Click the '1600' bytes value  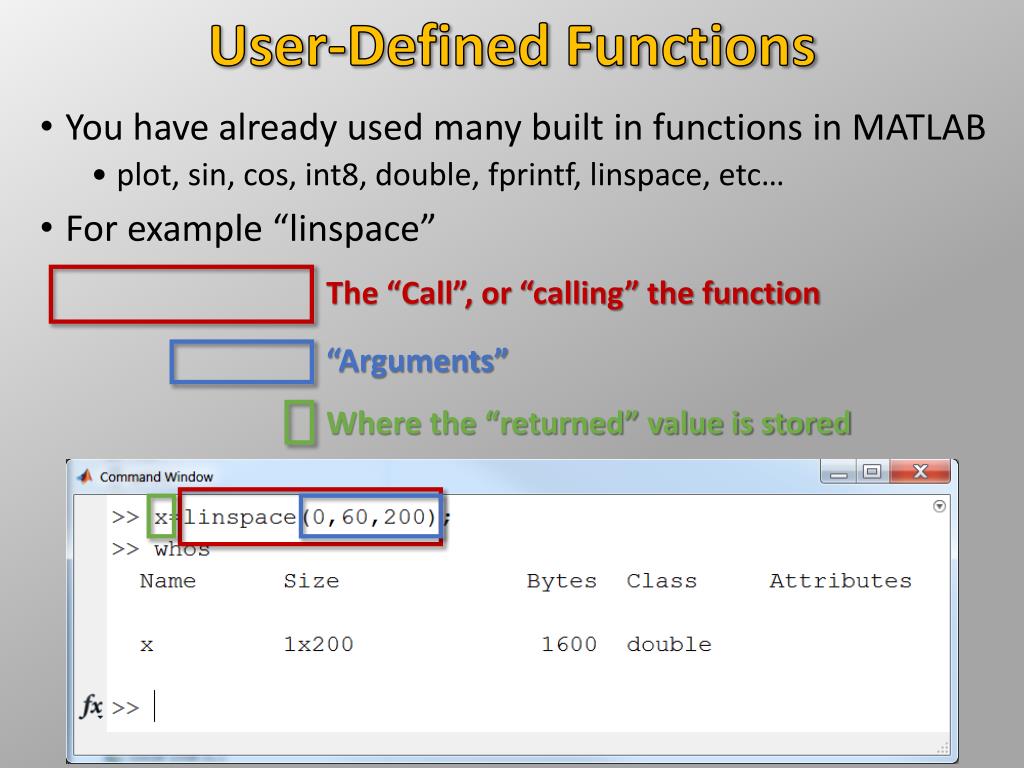tap(569, 645)
